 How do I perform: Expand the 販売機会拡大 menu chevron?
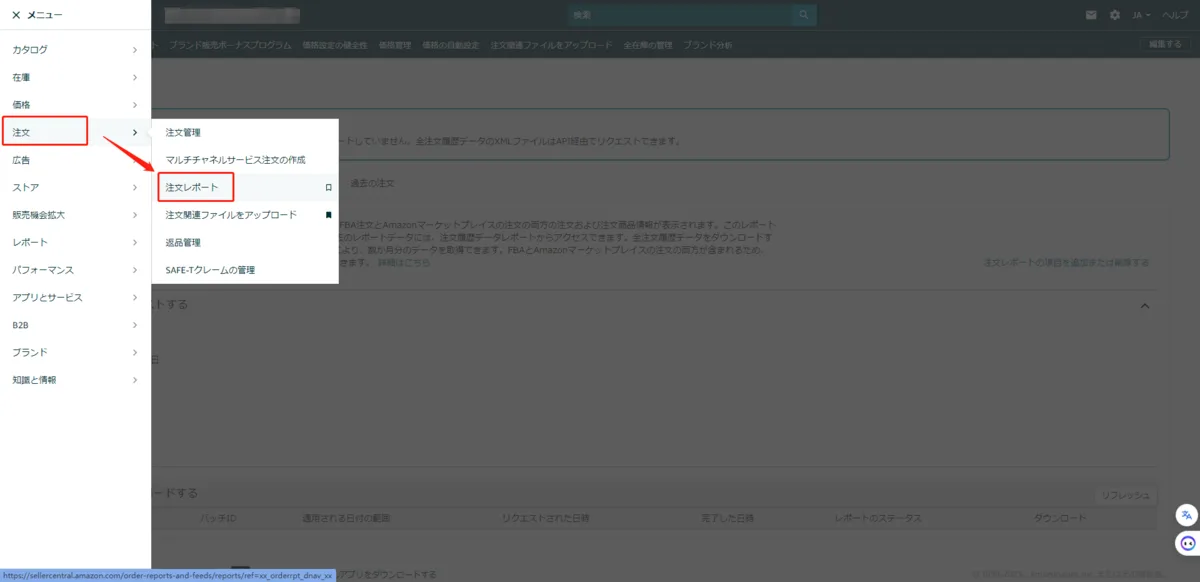135,215
